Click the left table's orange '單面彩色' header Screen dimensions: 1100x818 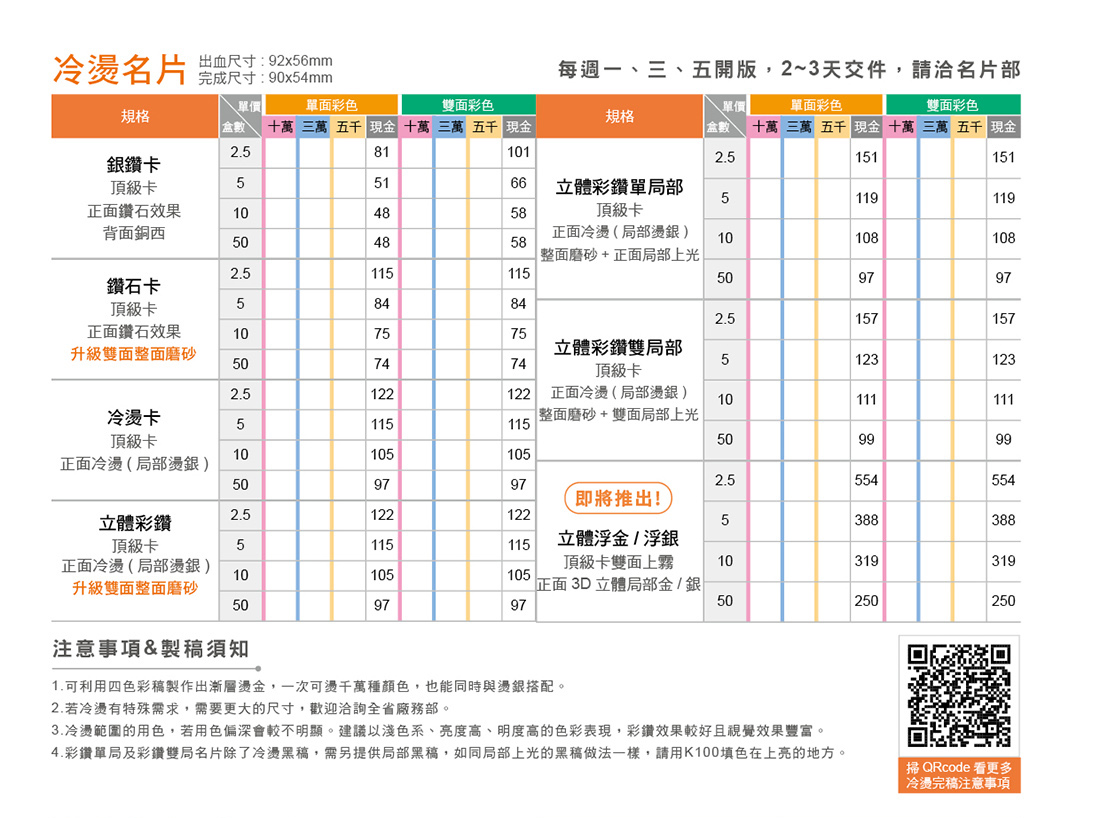(331, 105)
